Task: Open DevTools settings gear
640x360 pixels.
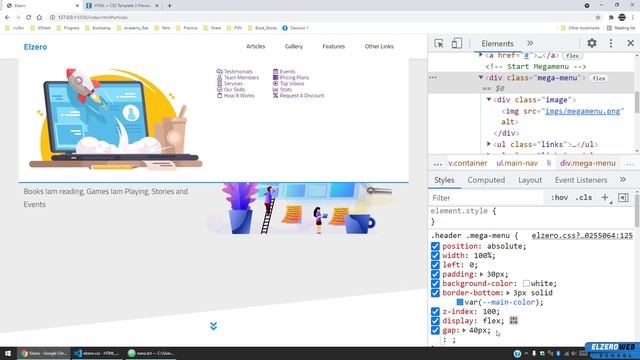Action: (592, 43)
